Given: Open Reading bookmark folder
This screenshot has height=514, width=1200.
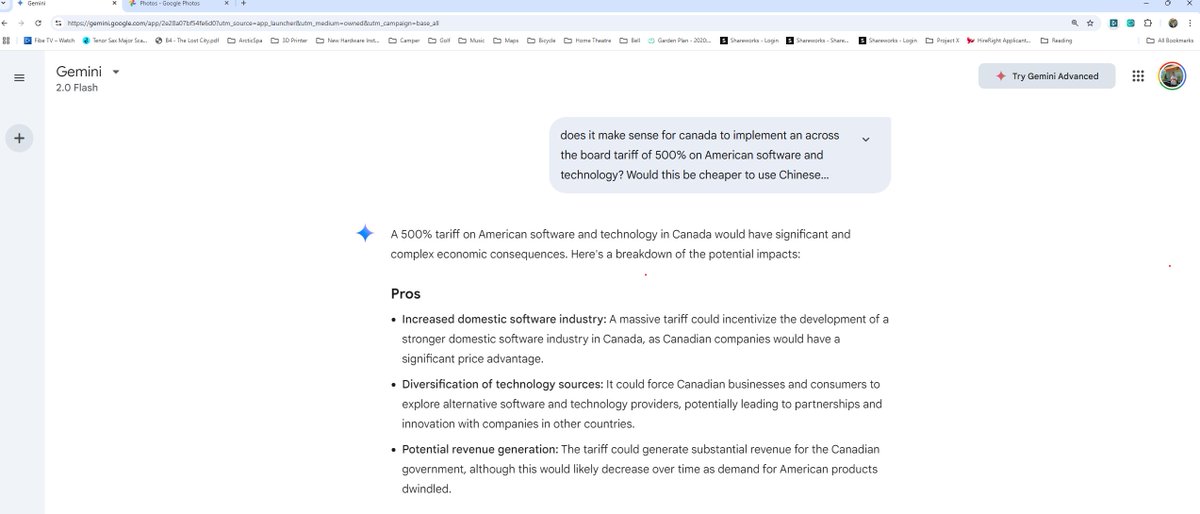Looking at the screenshot, I should pyautogui.click(x=1057, y=41).
